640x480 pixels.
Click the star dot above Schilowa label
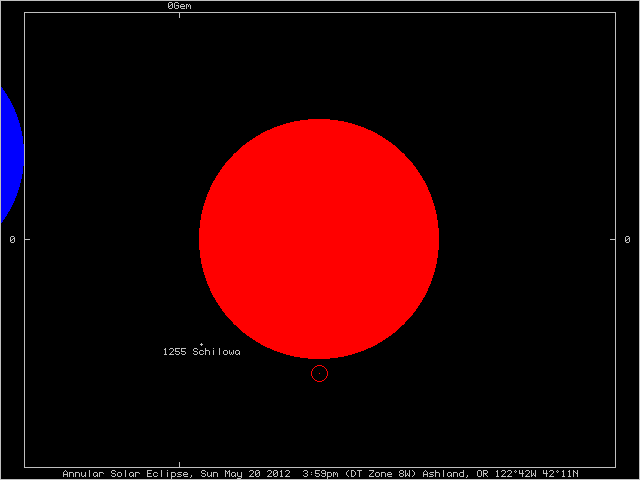[x=201, y=344]
